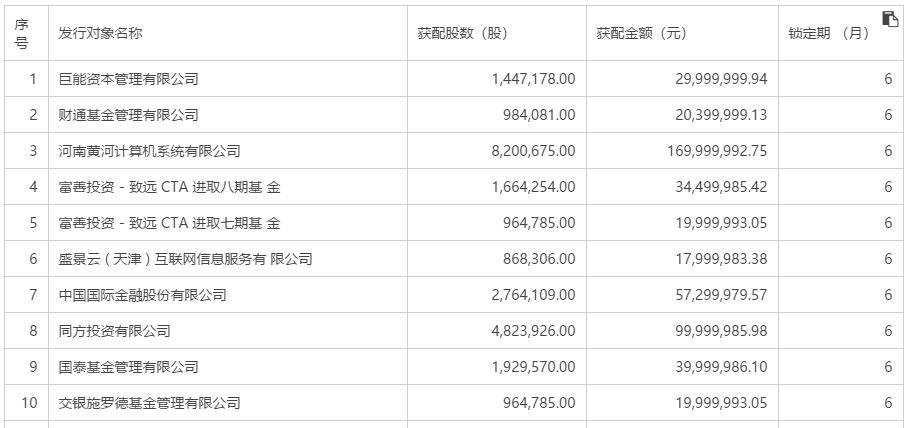Screen dimensions: 909x428
Task: Click the 发行对象名称 column header
Action: tap(100, 33)
